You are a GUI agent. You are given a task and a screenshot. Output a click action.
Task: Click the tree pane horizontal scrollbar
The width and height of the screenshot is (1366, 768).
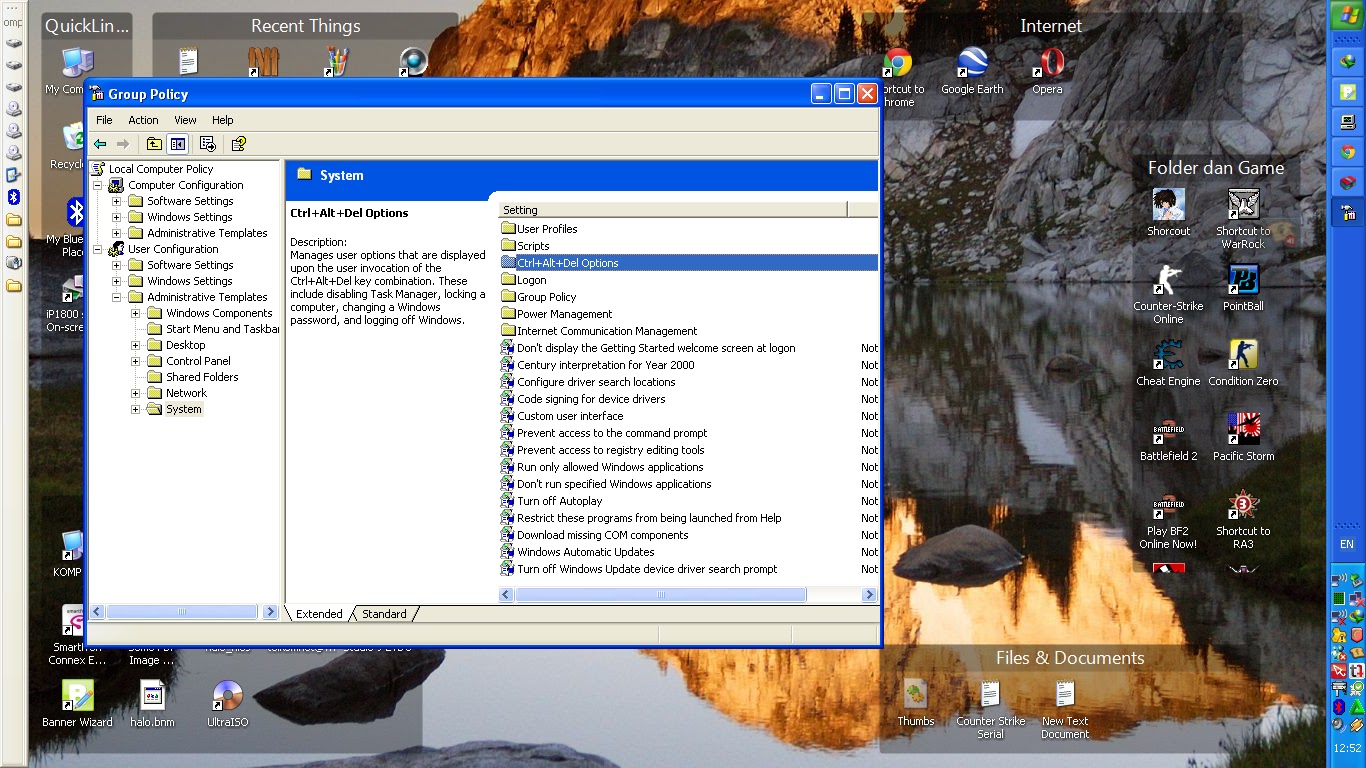(184, 612)
